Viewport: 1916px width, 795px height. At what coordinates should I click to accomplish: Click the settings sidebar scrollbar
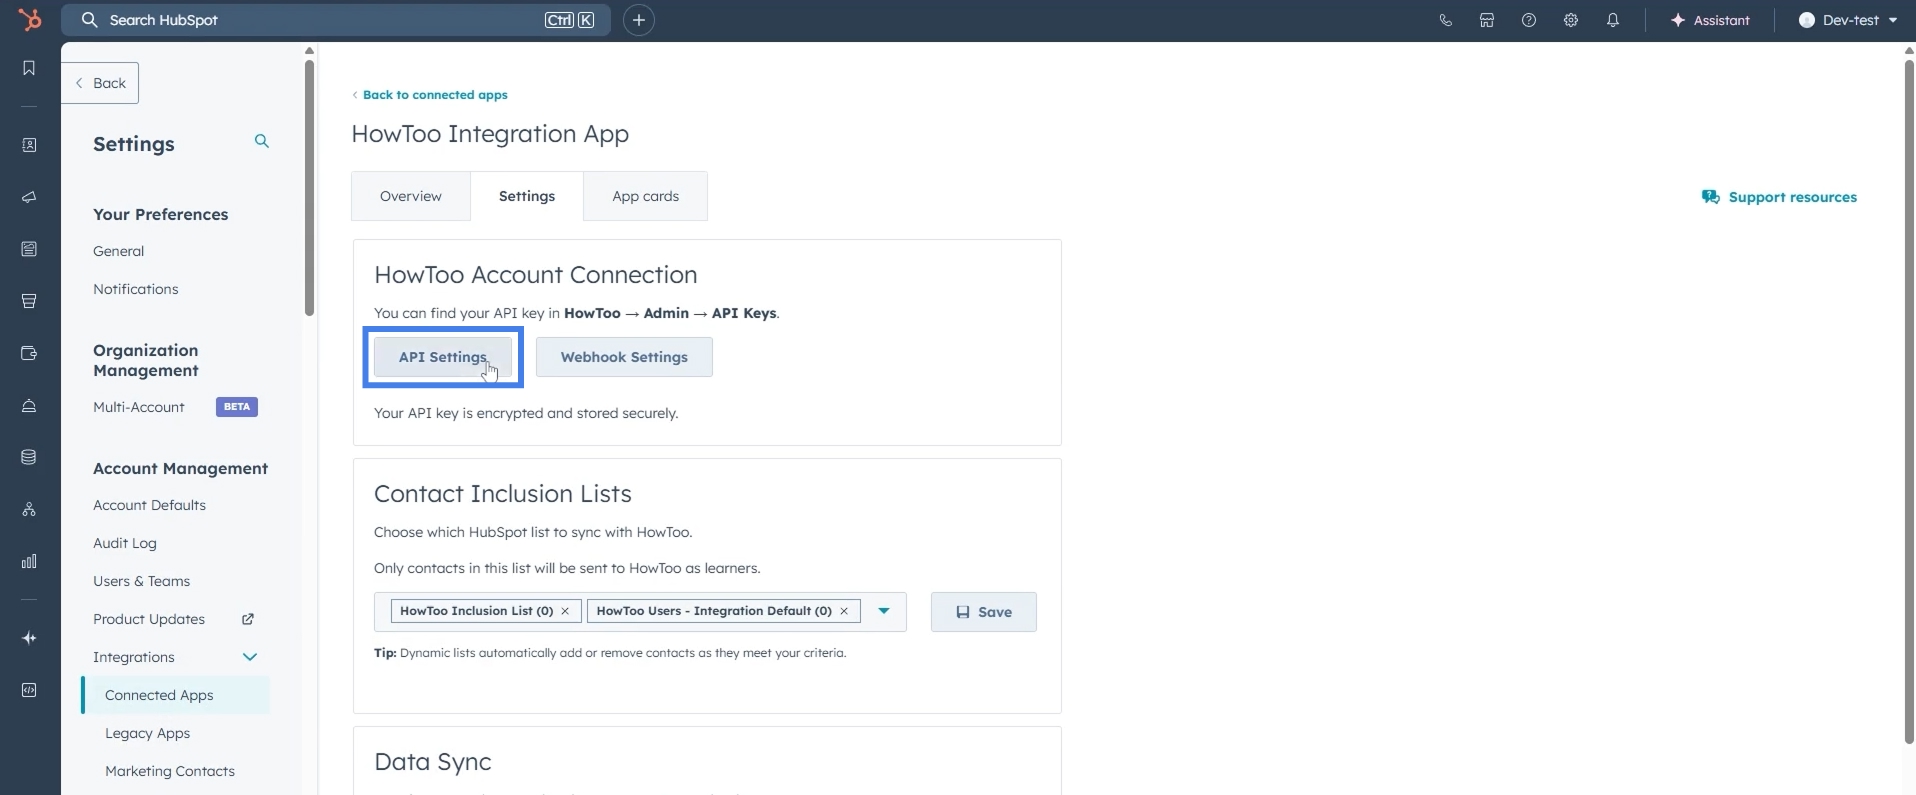click(310, 188)
